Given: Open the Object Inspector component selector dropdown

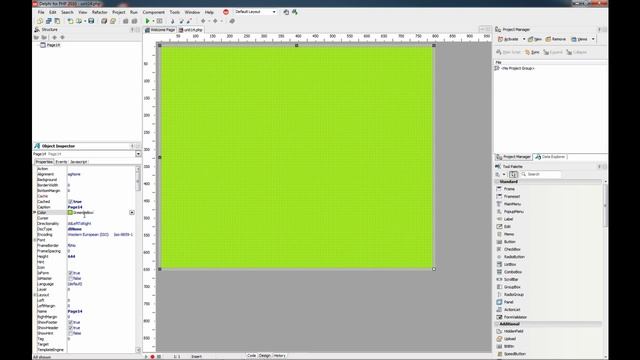Looking at the screenshot, I should 138,154.
